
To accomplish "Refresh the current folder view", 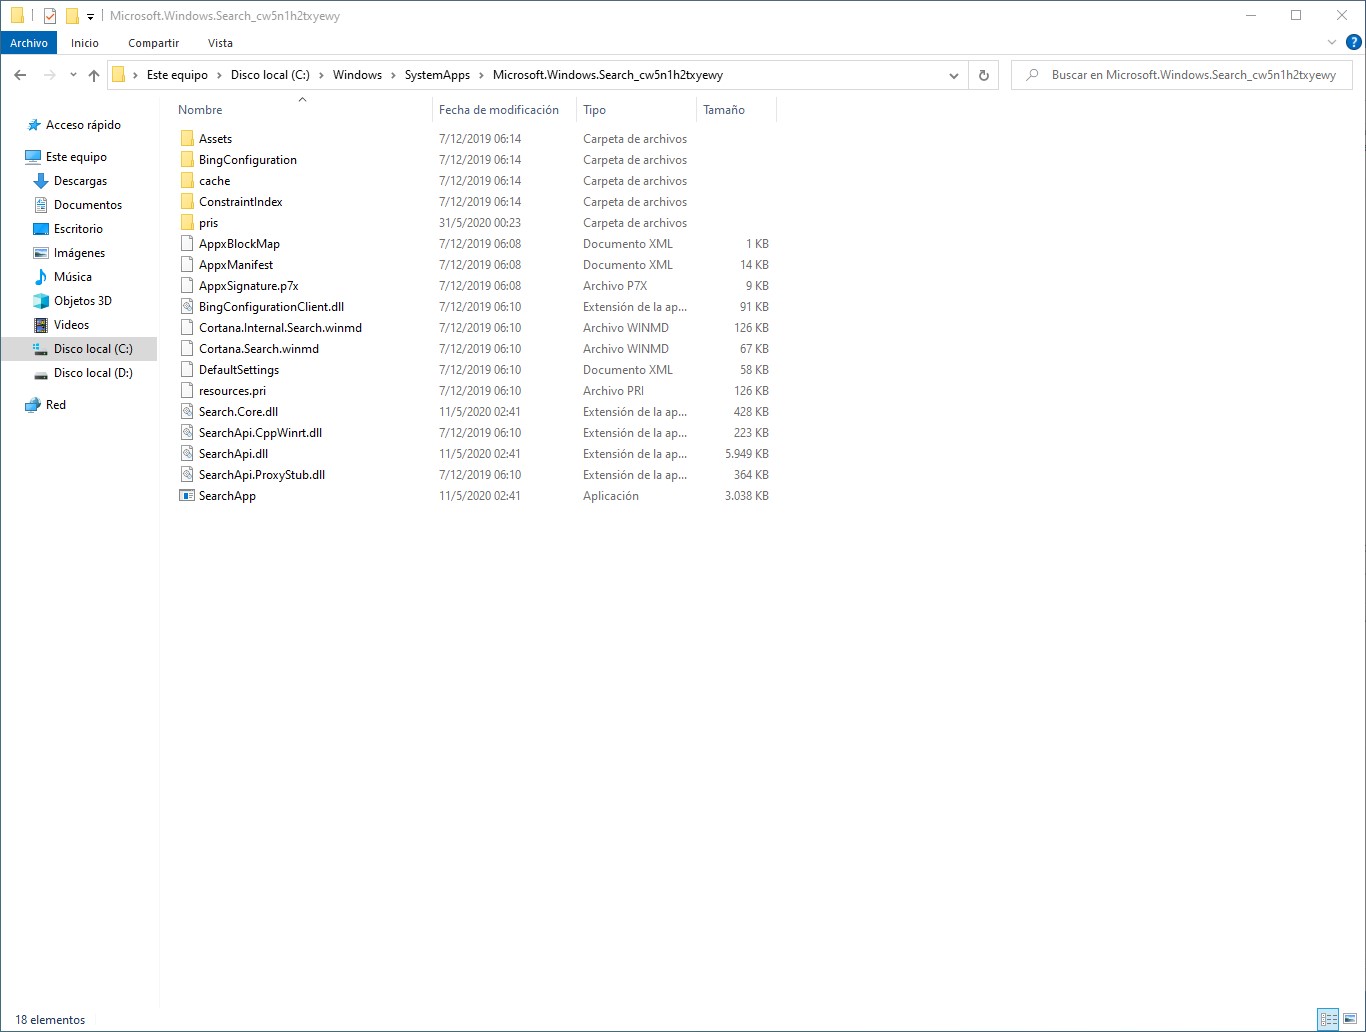I will (x=984, y=75).
